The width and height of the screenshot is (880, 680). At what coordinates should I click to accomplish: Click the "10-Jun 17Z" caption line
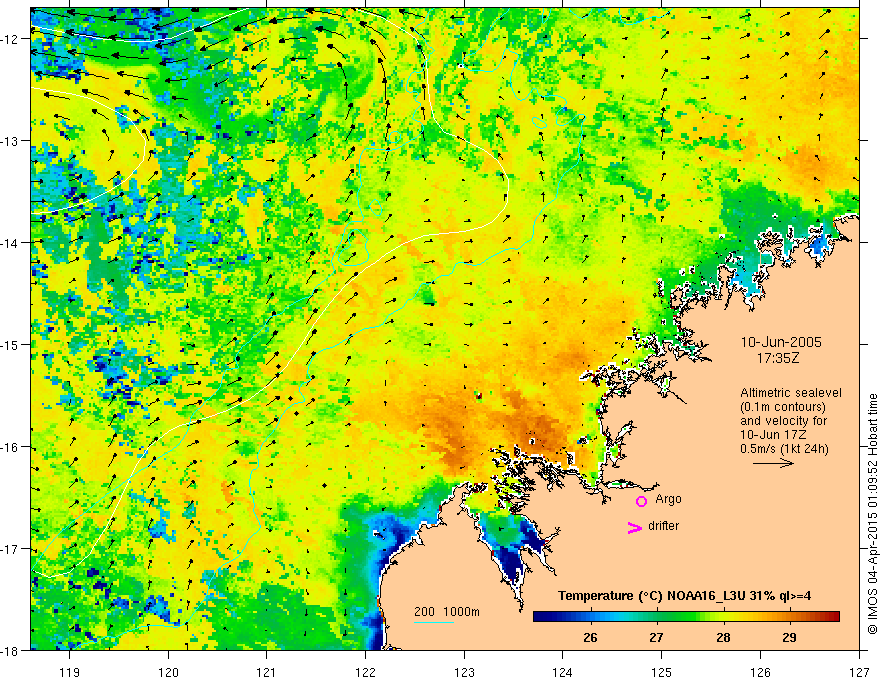tap(776, 435)
